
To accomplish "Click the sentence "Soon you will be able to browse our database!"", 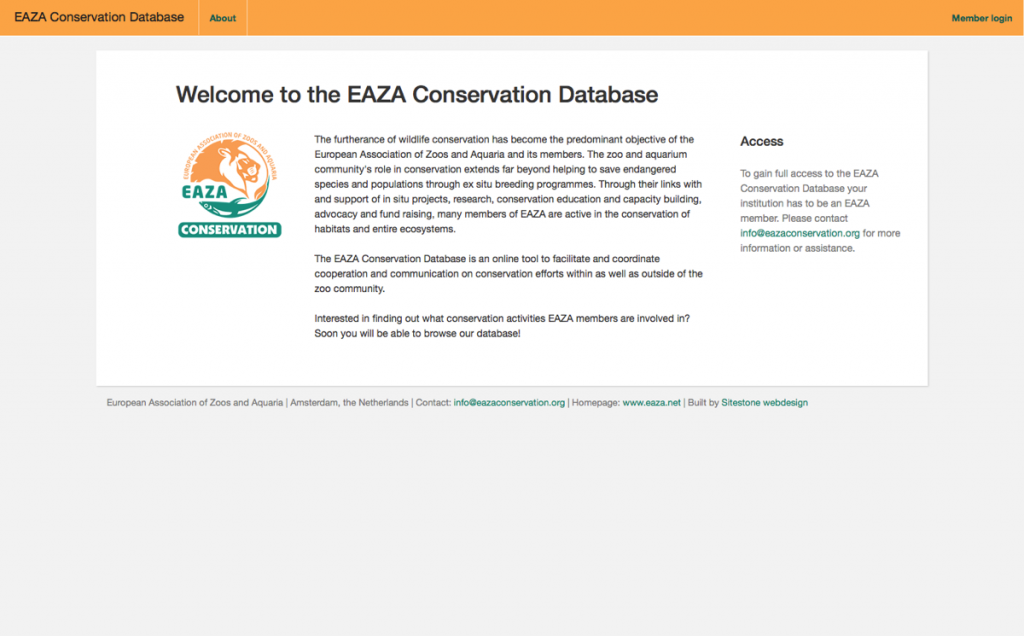I will point(417,334).
